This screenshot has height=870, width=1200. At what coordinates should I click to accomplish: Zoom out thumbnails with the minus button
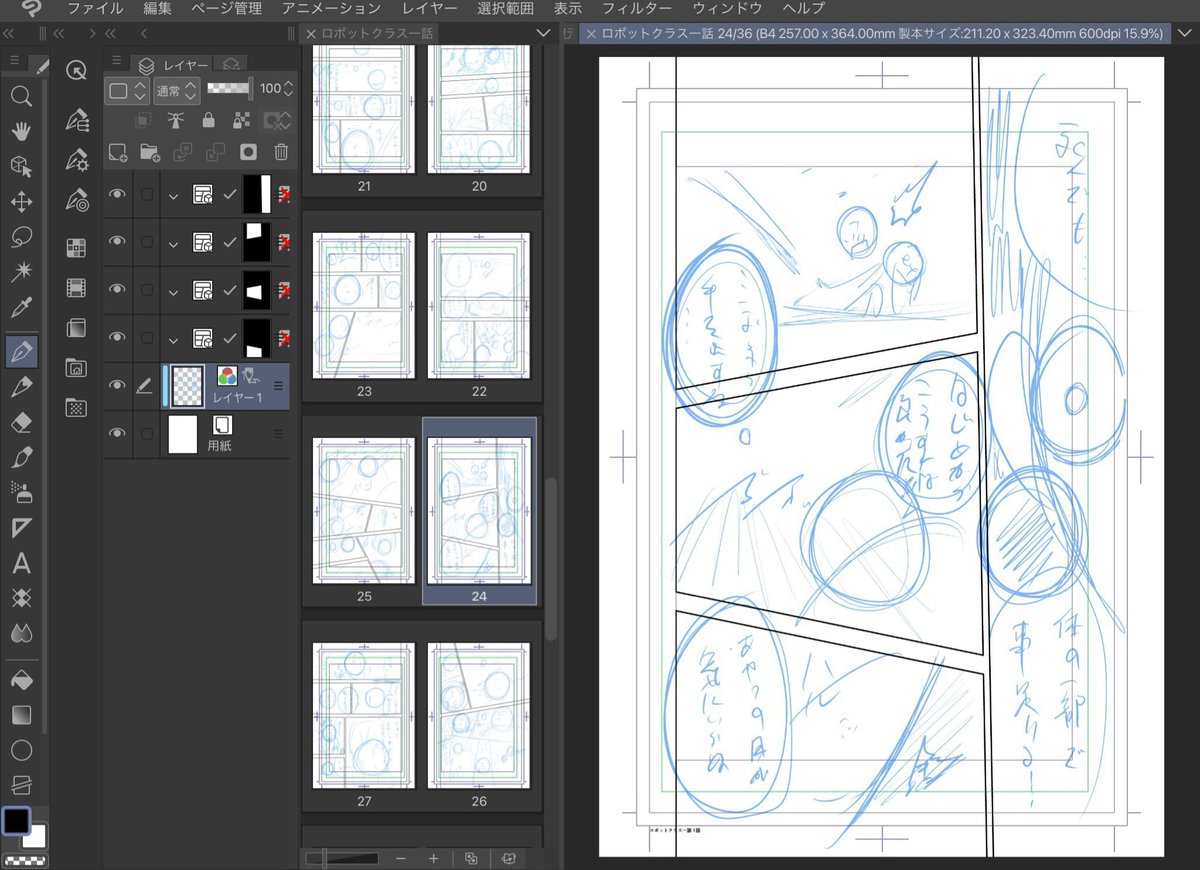click(x=401, y=858)
